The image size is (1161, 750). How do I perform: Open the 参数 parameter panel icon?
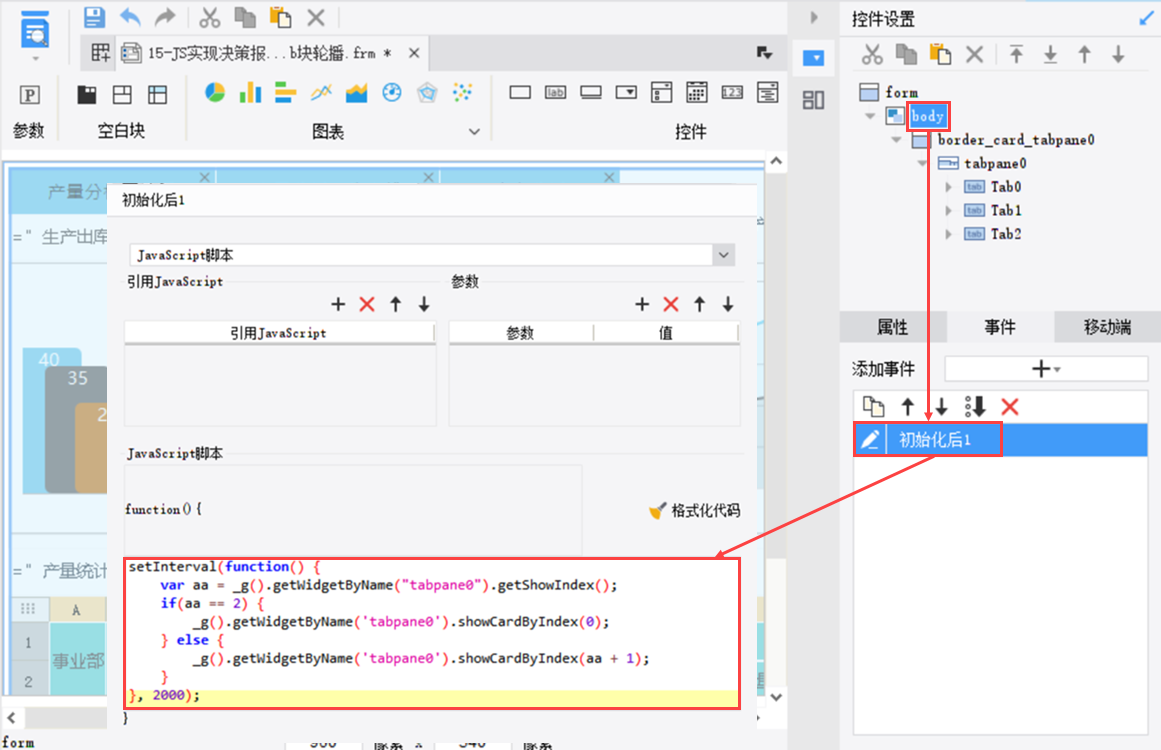tap(29, 95)
